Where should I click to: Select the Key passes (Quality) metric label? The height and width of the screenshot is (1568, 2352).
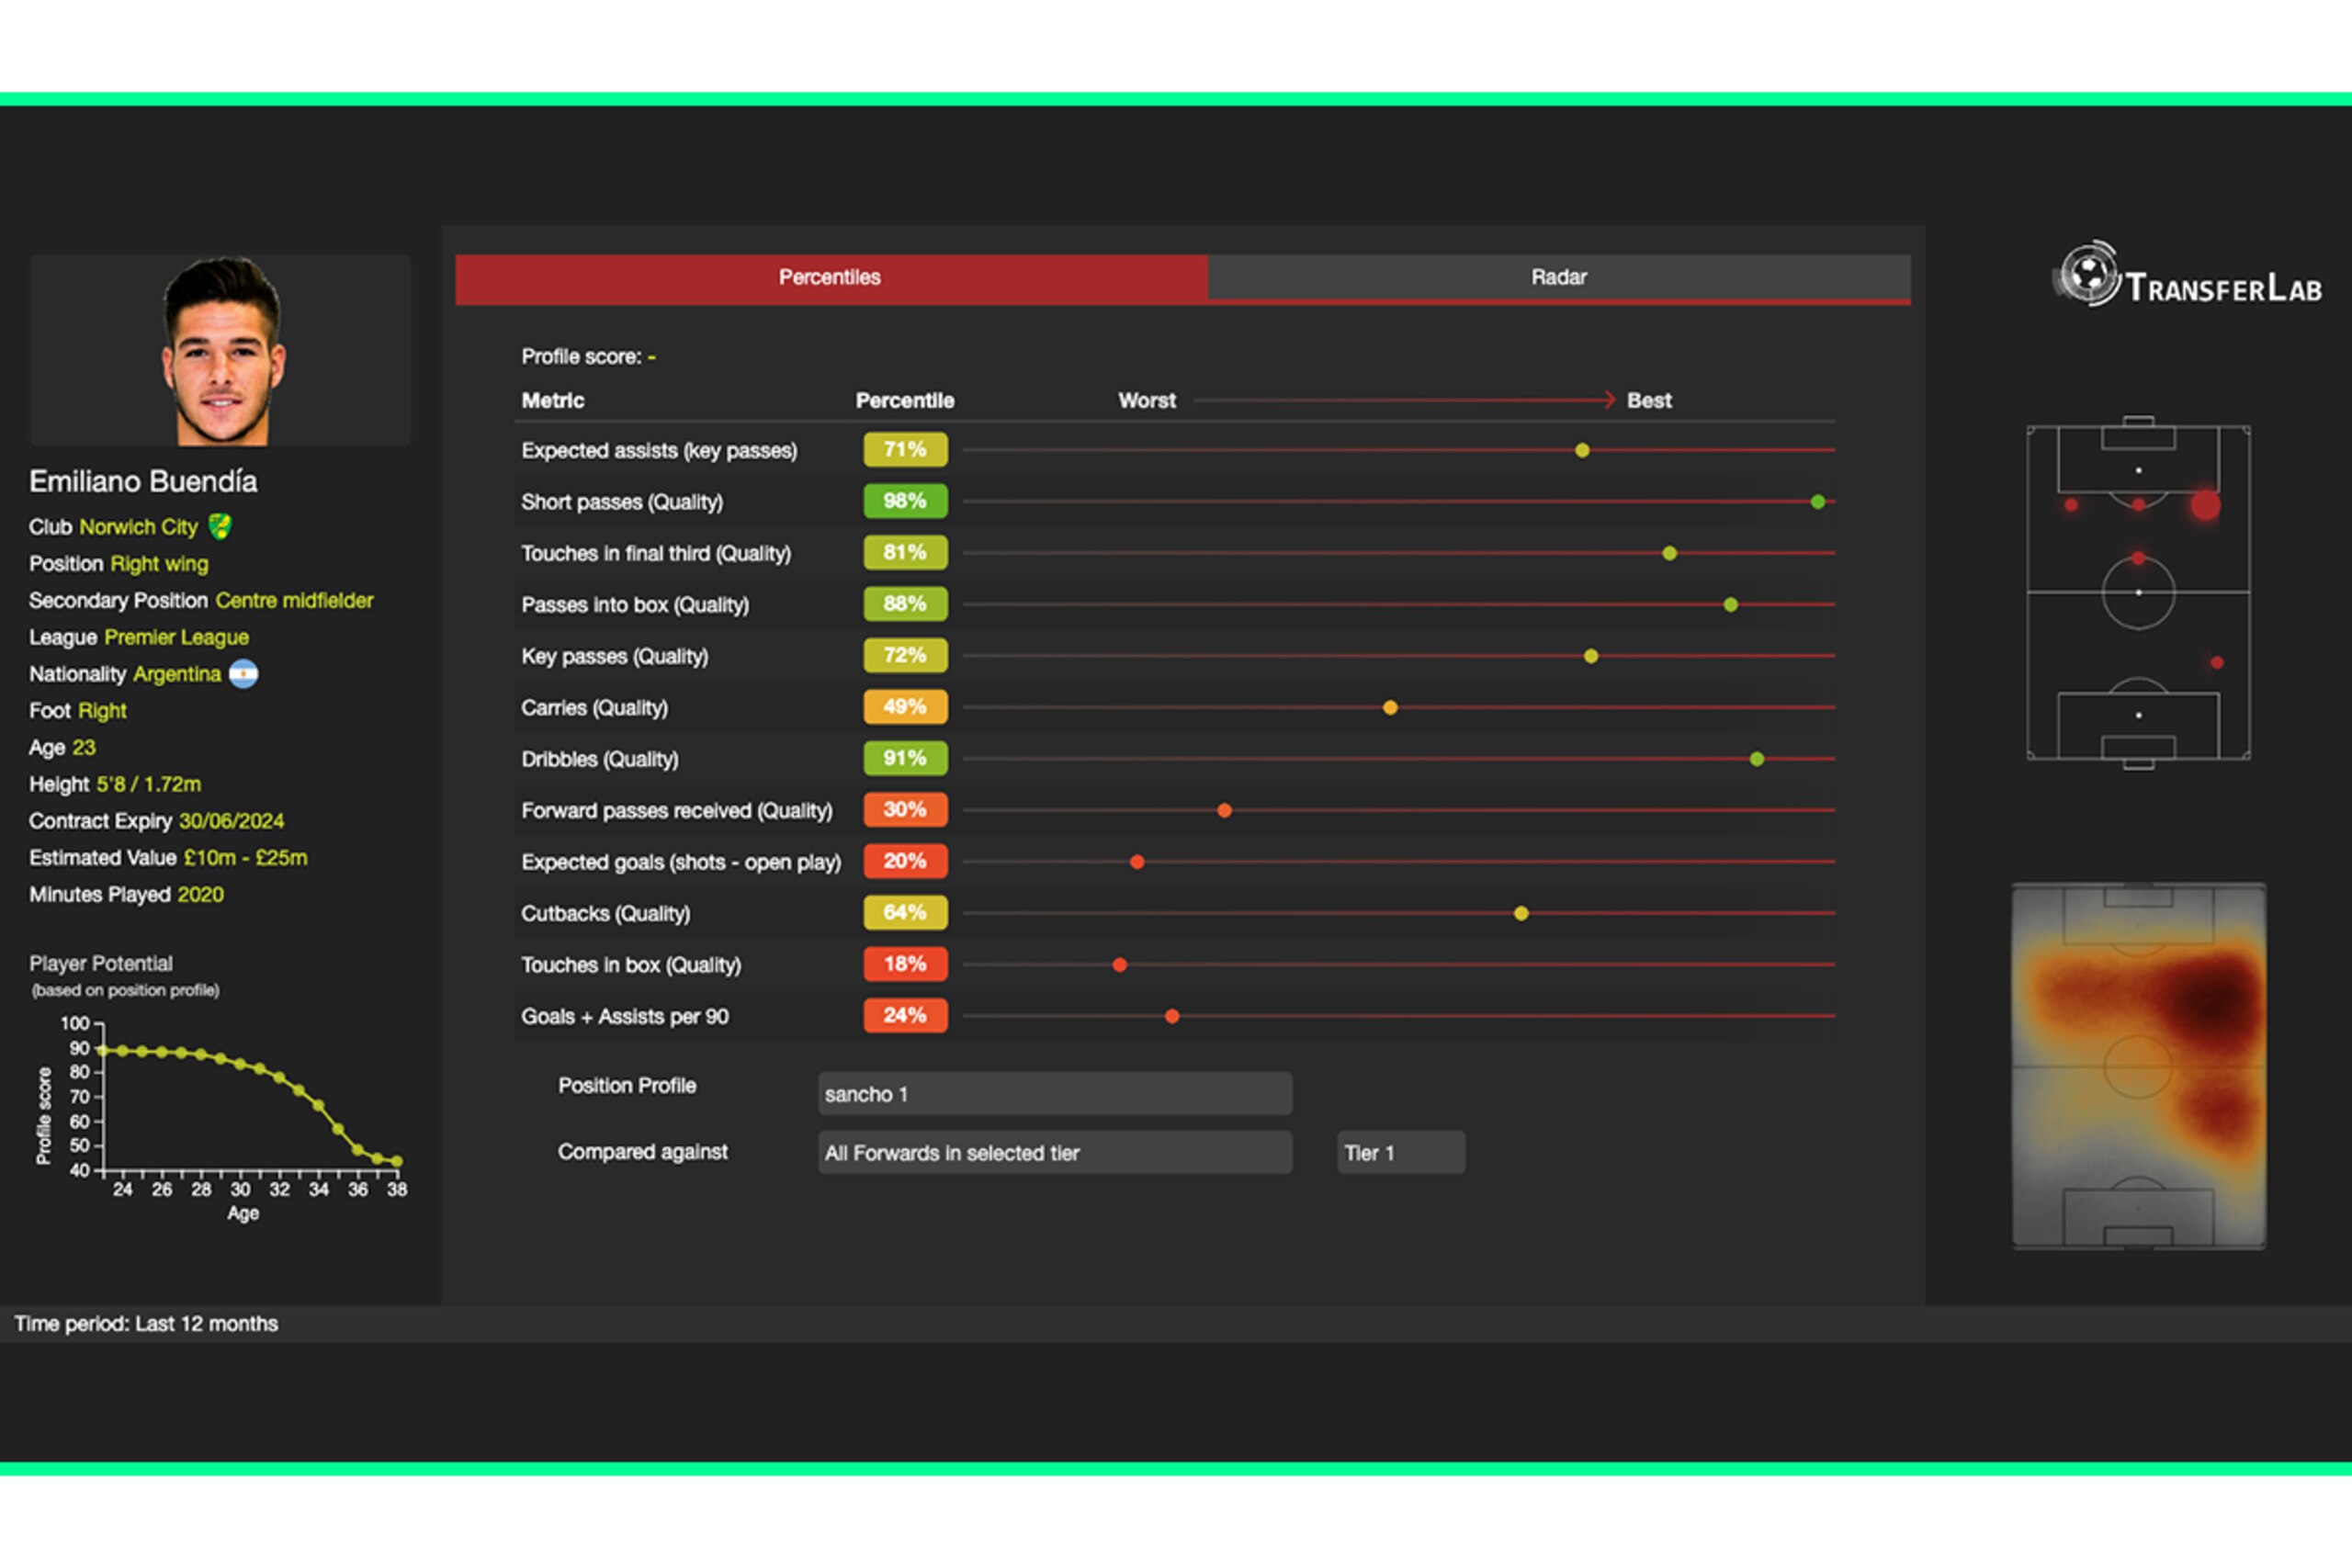pos(615,657)
